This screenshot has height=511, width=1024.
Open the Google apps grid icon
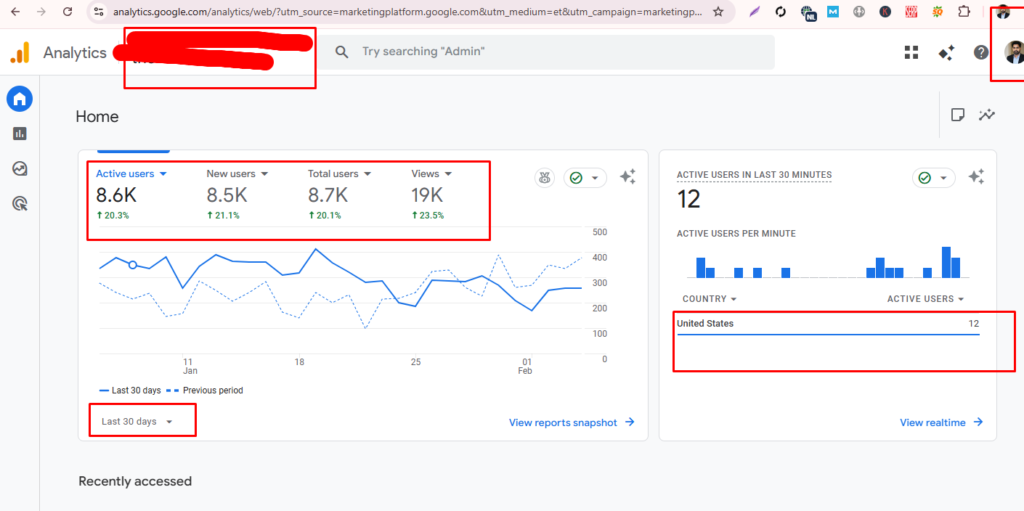[x=911, y=52]
